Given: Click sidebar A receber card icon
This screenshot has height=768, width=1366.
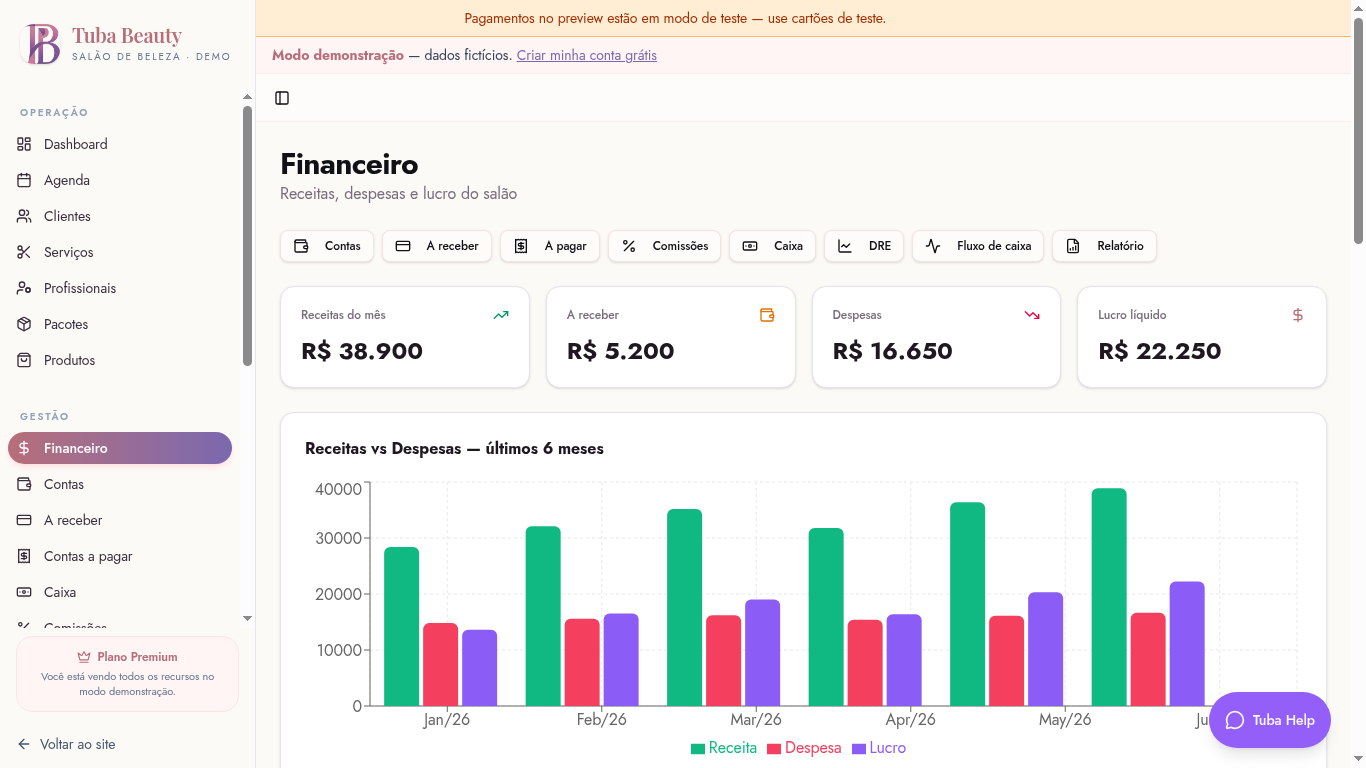Looking at the screenshot, I should [24, 520].
